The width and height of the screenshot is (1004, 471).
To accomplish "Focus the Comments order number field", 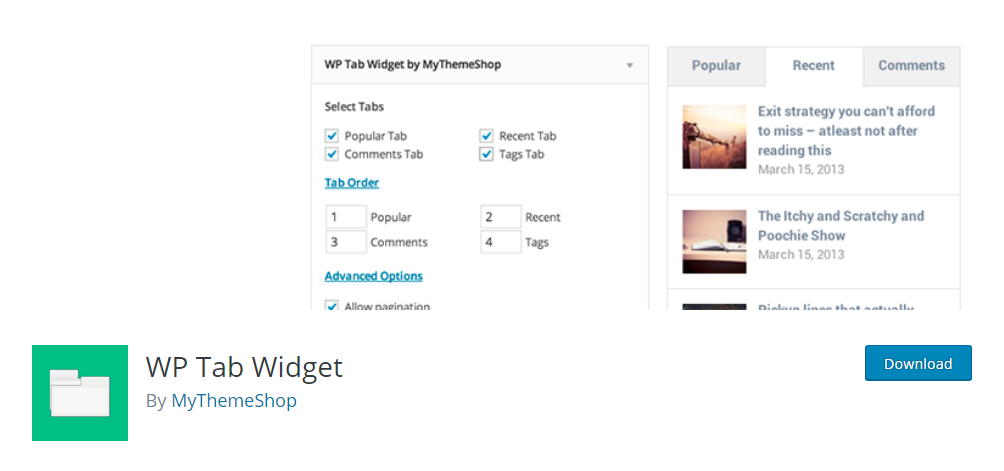I will (346, 243).
